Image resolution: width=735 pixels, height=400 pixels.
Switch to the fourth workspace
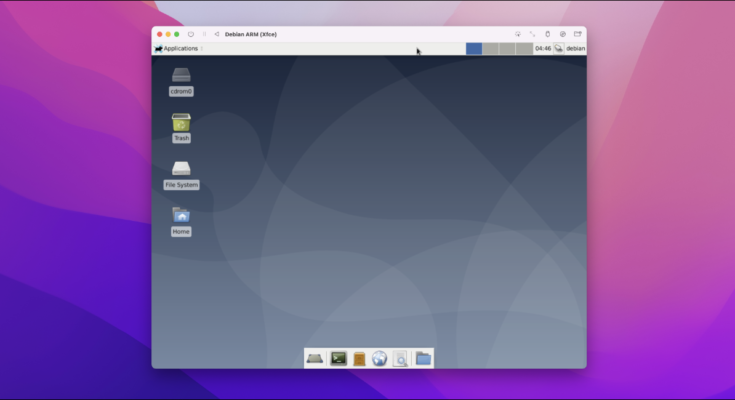click(525, 48)
